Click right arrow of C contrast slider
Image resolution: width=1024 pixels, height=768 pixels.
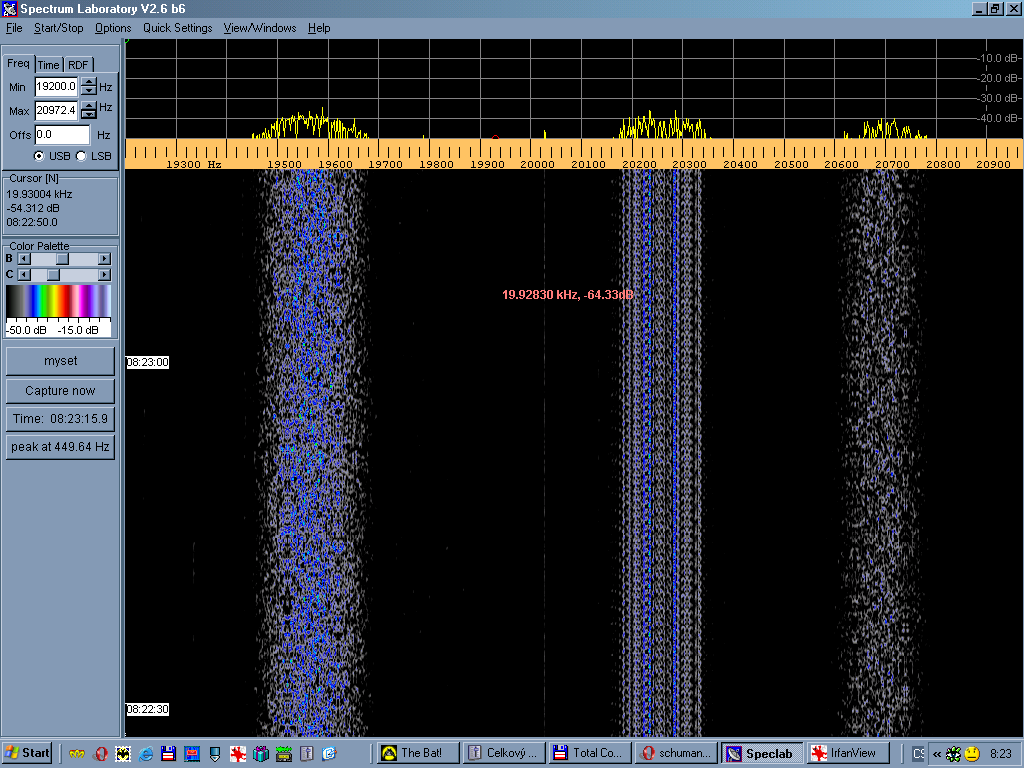104,275
